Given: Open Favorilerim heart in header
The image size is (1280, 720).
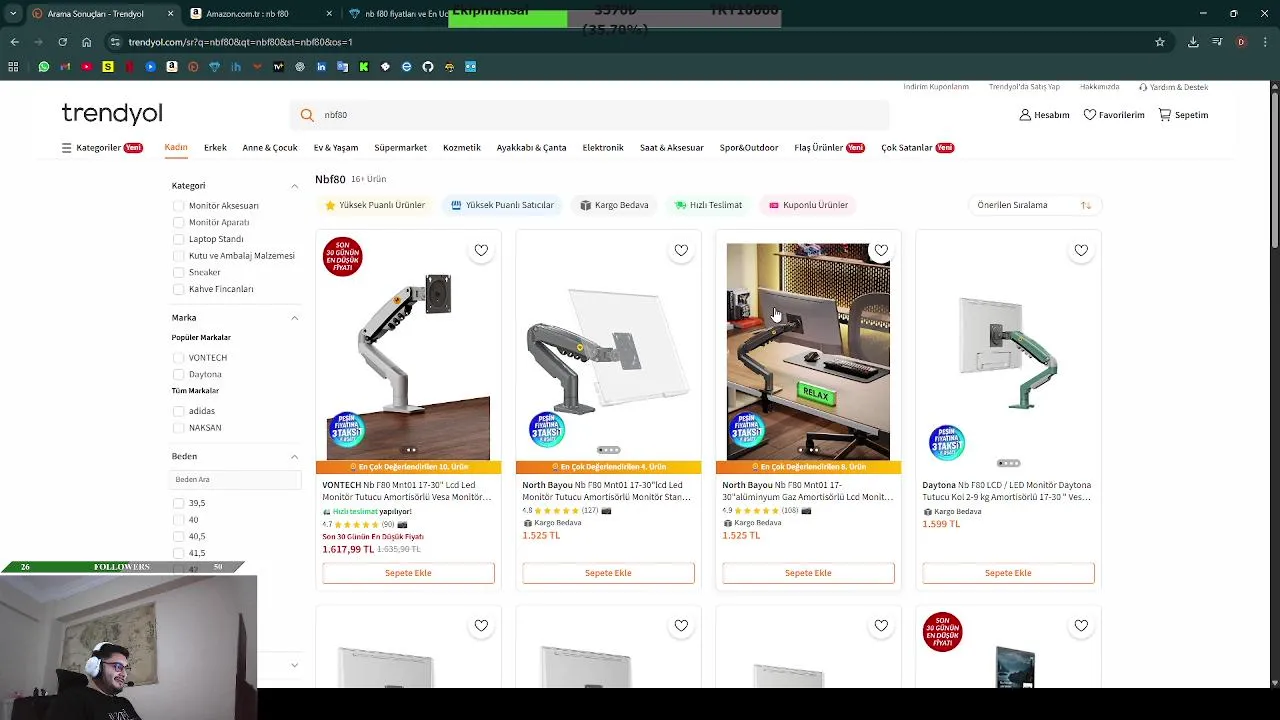Looking at the screenshot, I should 1090,115.
